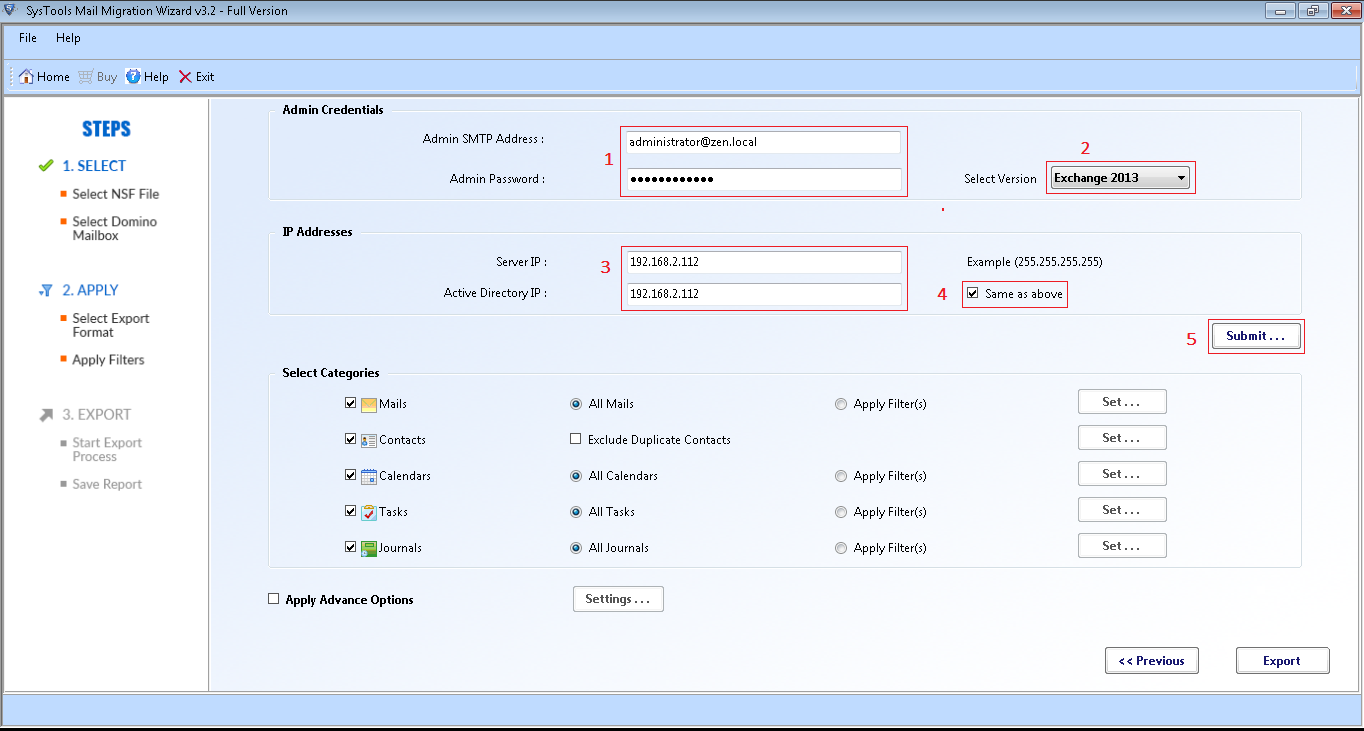Click the Server IP field

[764, 262]
